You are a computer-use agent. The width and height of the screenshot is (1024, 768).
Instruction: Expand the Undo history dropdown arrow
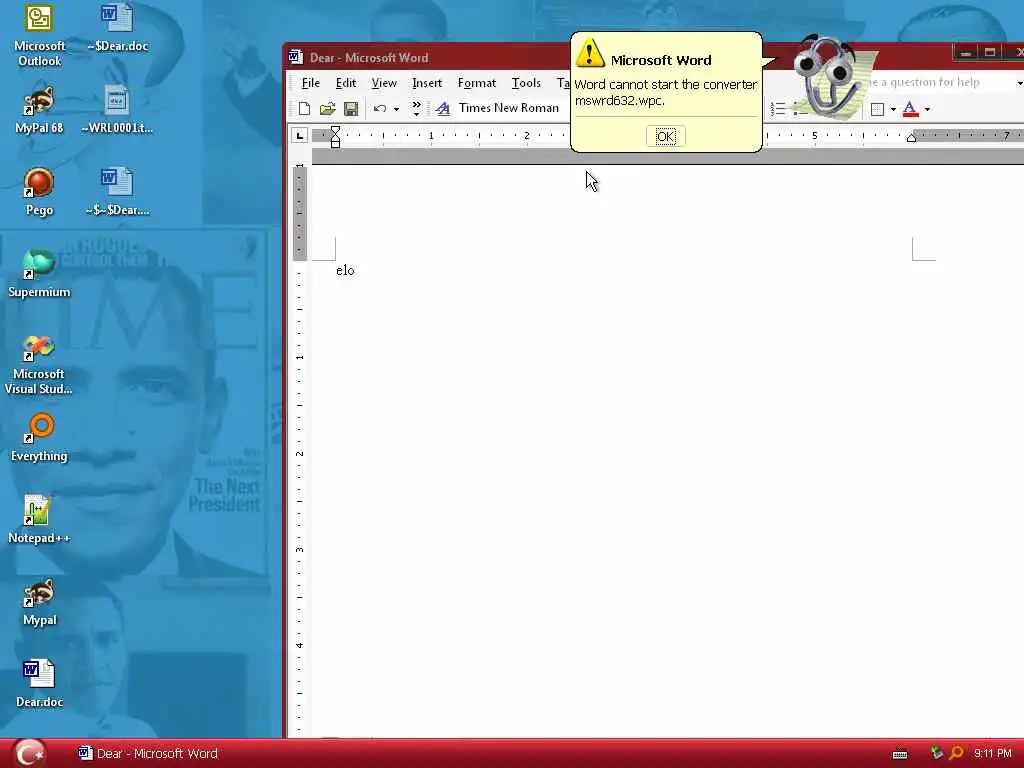pyautogui.click(x=396, y=109)
